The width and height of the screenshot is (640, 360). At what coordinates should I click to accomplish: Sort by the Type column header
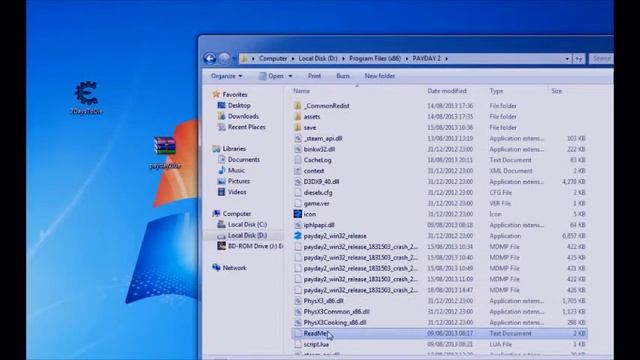point(496,91)
